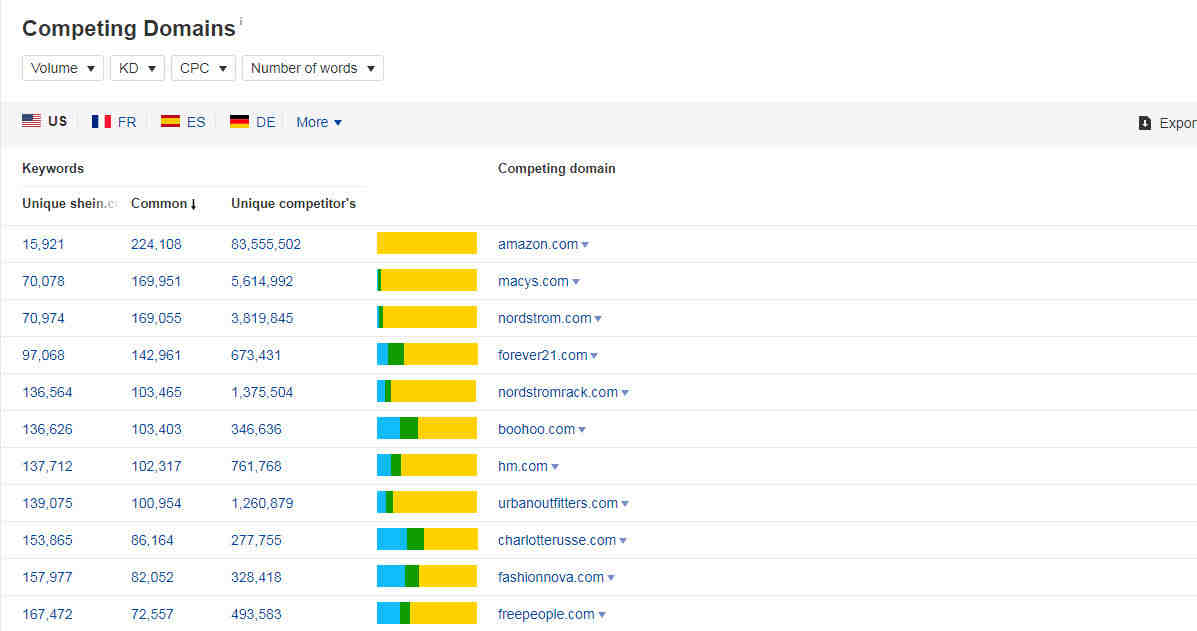Image resolution: width=1197 pixels, height=631 pixels.
Task: Click the Spanish flag icon
Action: click(x=170, y=121)
